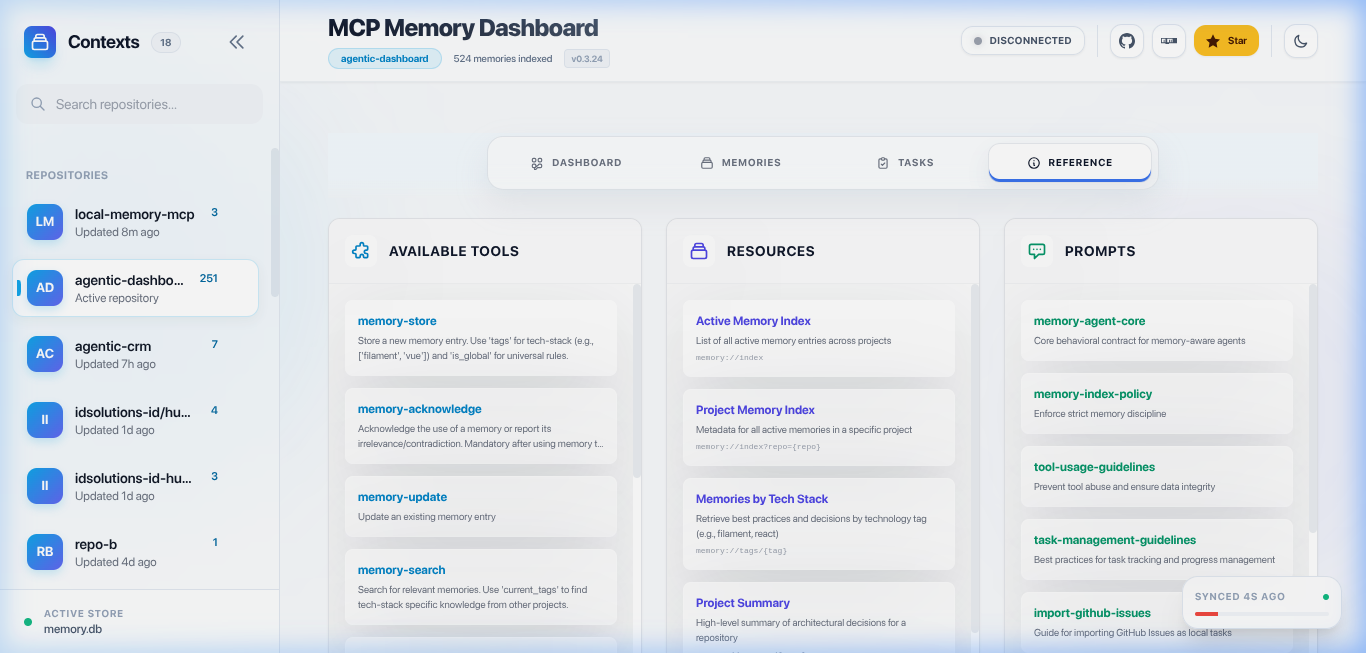This screenshot has width=1366, height=653.
Task: Click the red sync progress bar
Action: point(1206,613)
